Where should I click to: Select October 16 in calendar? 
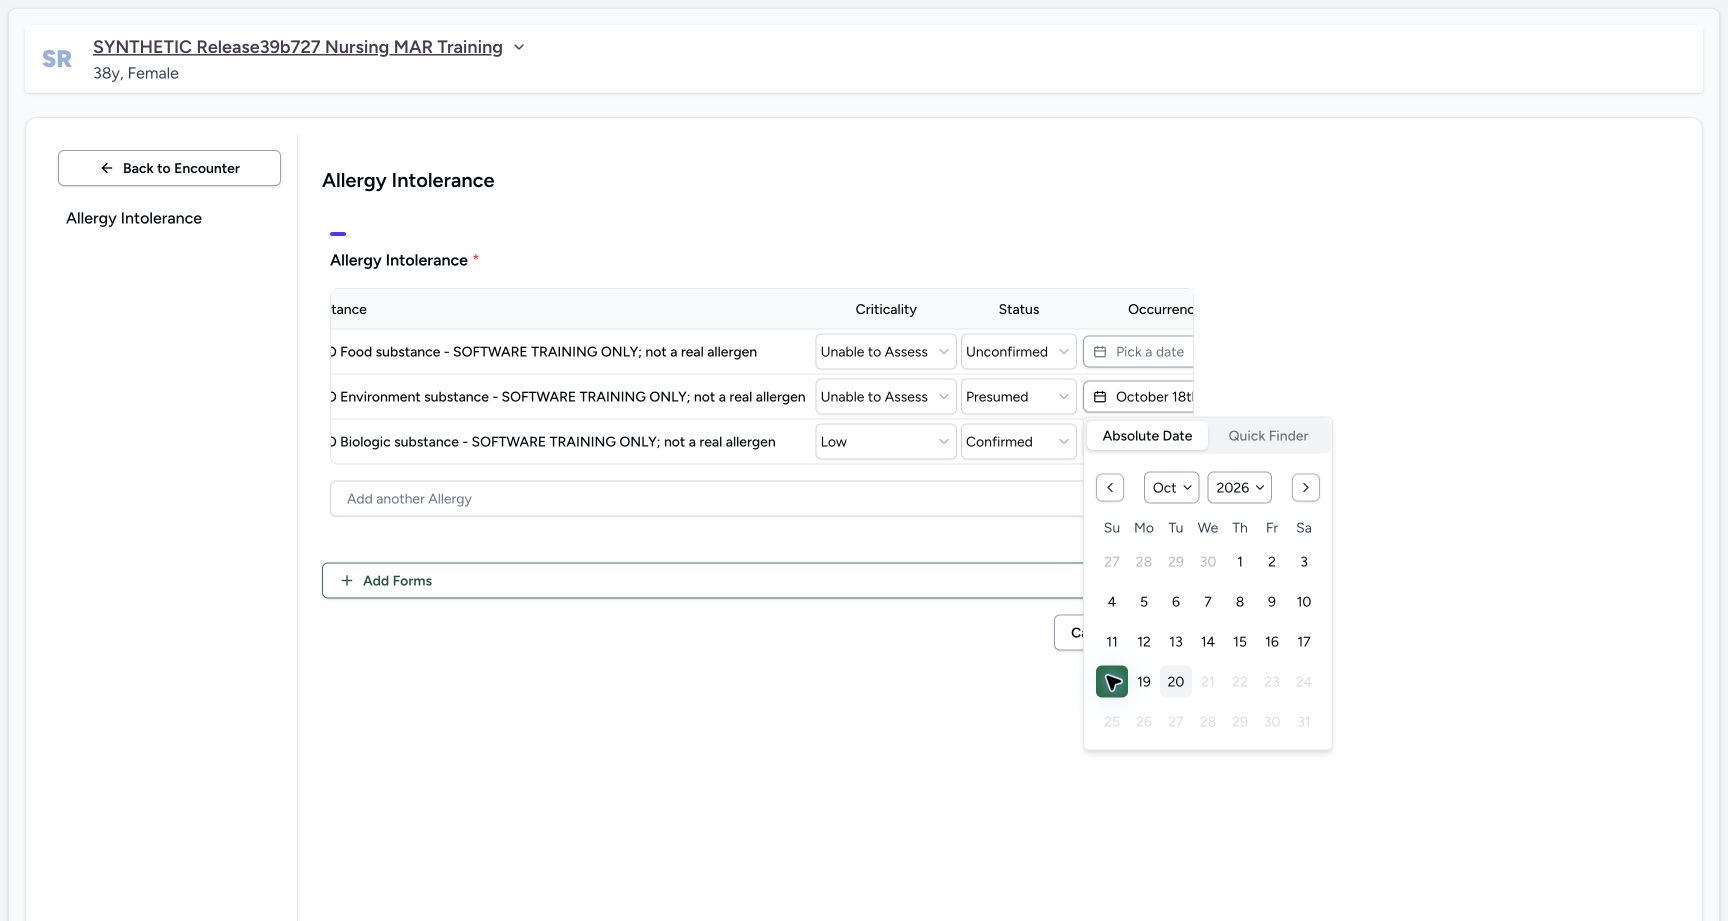[x=1272, y=642]
